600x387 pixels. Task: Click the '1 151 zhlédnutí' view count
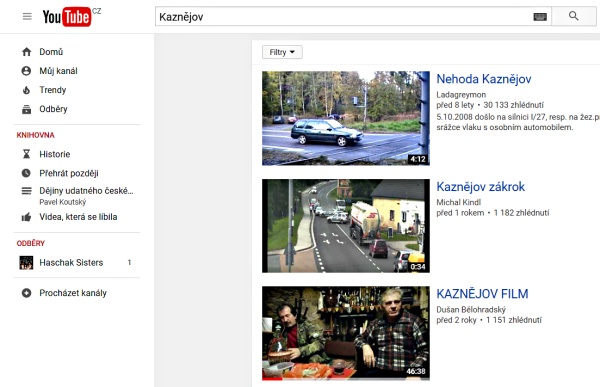click(514, 320)
